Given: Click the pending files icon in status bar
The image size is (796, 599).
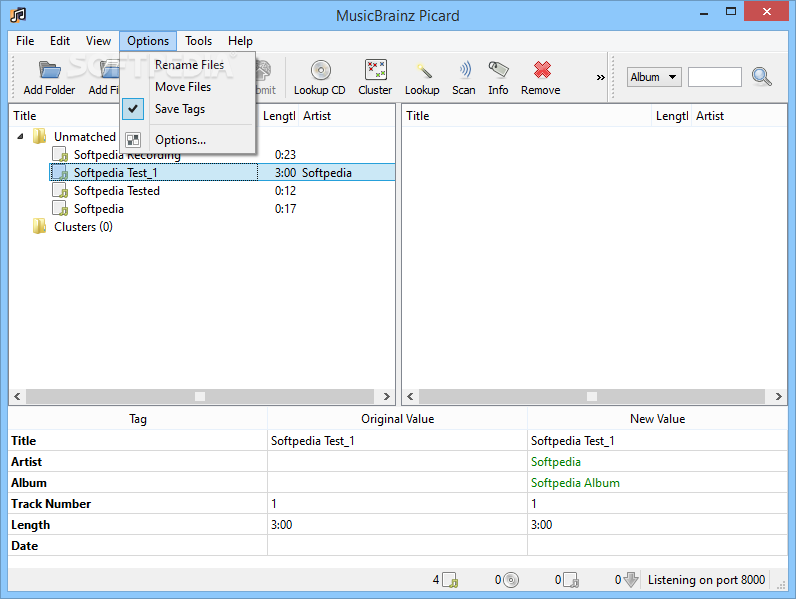Looking at the screenshot, I should click(x=571, y=580).
